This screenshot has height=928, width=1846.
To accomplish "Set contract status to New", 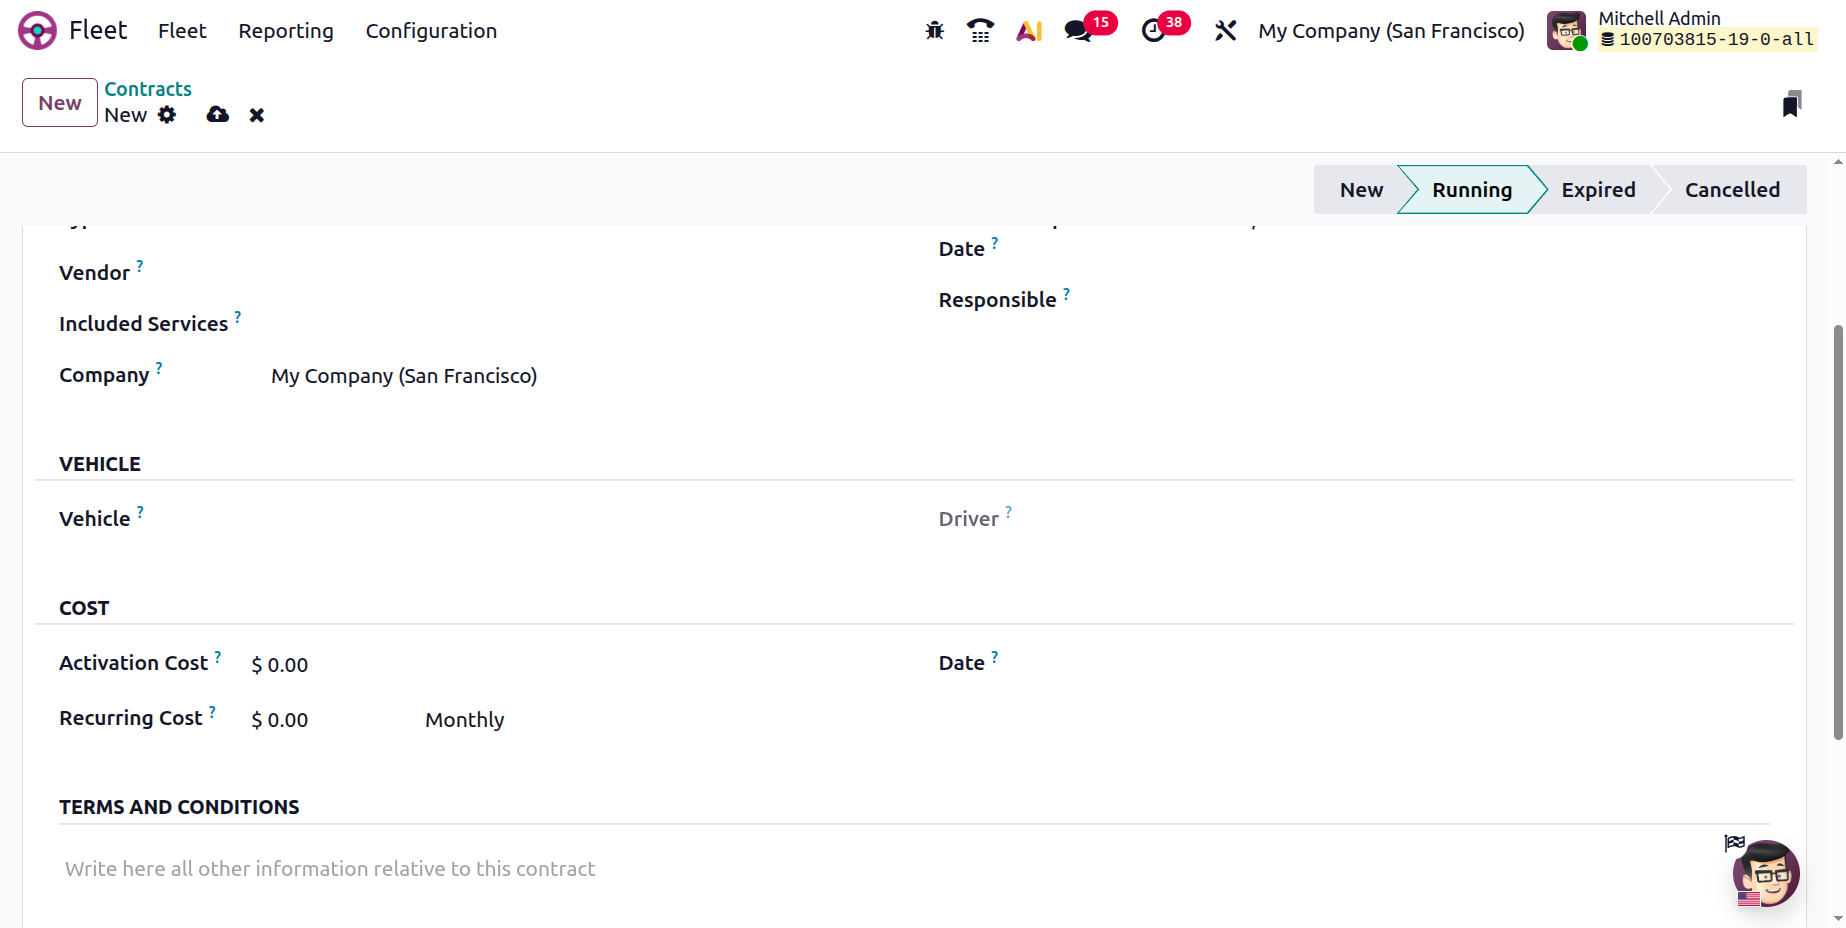I will pos(1360,190).
